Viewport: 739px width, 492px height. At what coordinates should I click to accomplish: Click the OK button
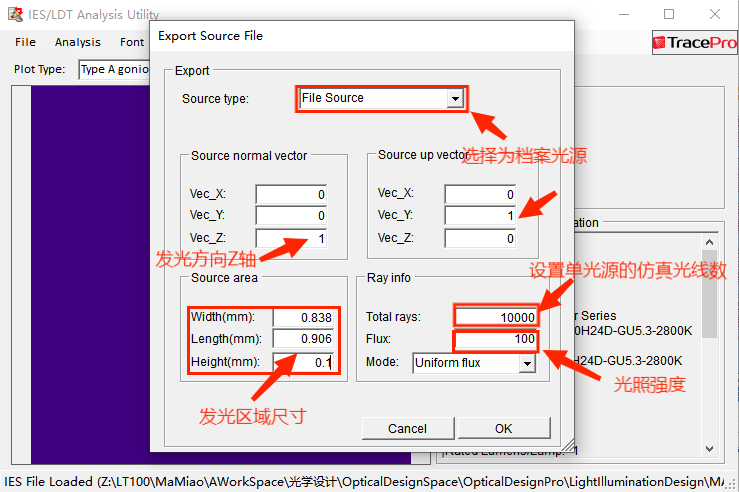504,428
